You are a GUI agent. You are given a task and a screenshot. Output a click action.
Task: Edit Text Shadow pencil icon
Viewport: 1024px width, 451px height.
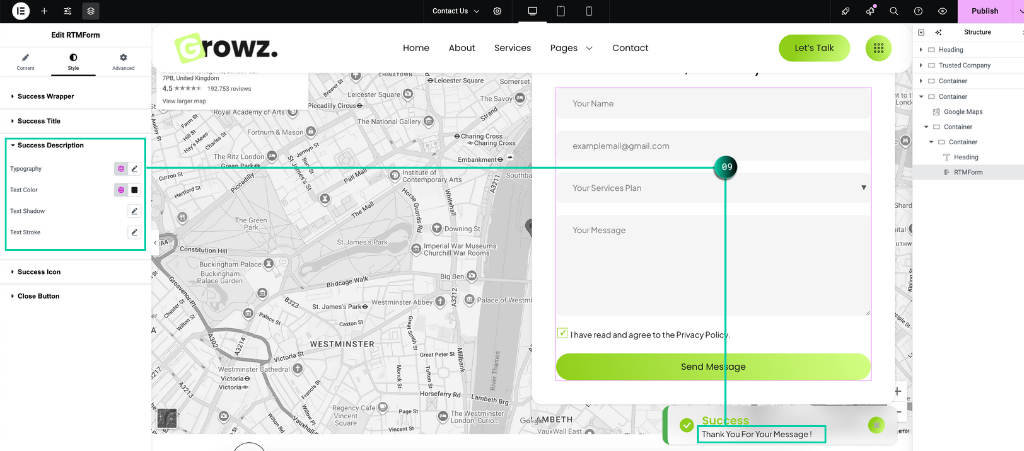click(x=134, y=211)
